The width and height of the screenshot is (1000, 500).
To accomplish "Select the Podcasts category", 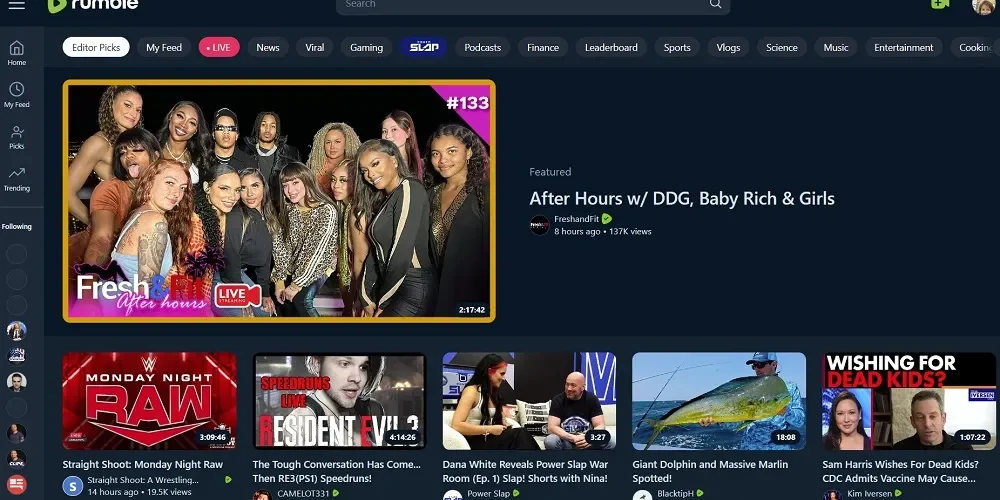I will click(482, 47).
